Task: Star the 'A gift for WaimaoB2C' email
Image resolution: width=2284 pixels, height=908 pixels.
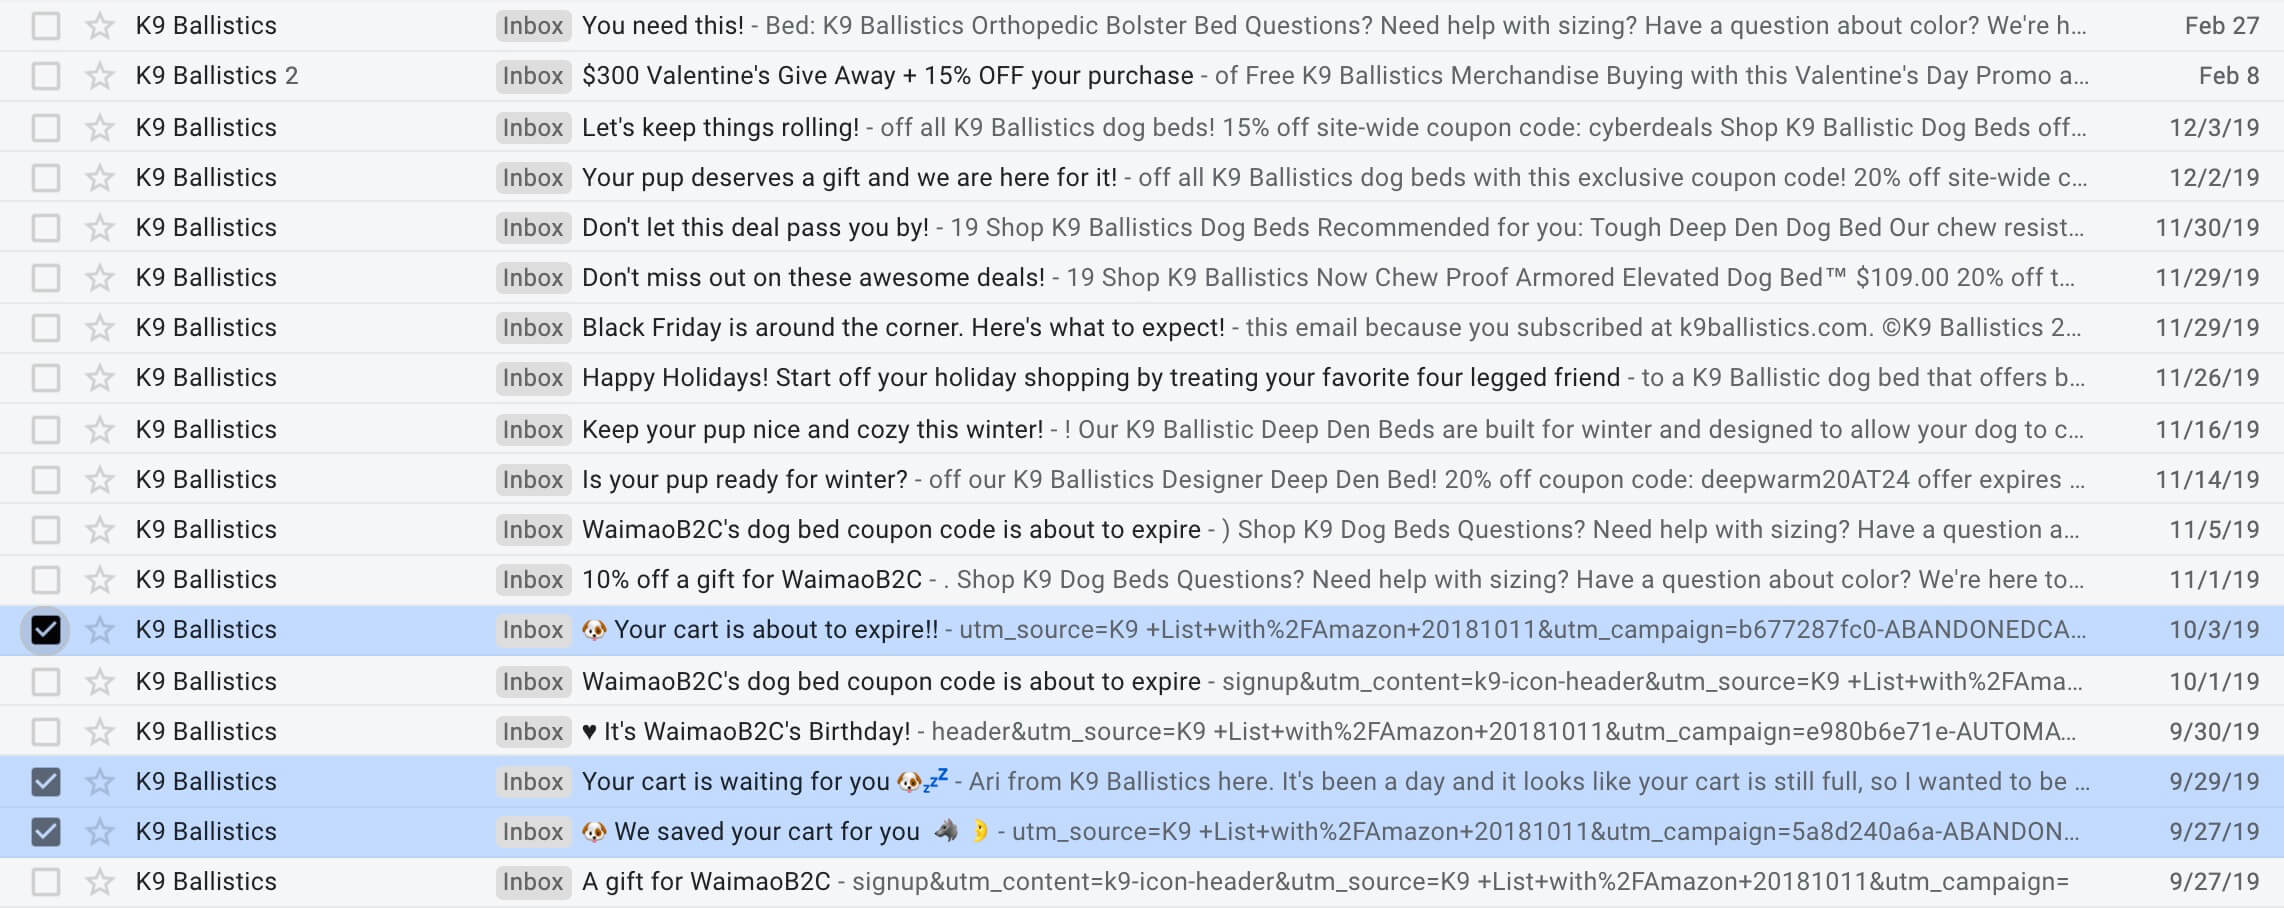Action: pos(99,881)
